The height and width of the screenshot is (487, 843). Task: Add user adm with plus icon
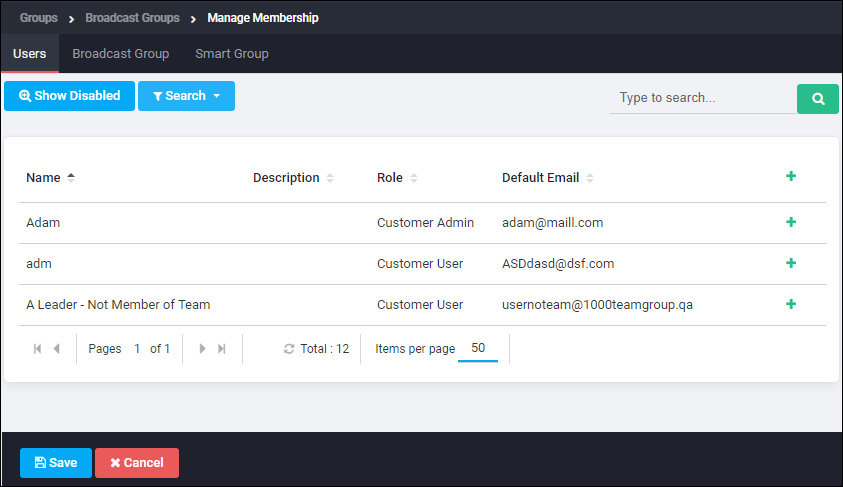[x=790, y=263]
